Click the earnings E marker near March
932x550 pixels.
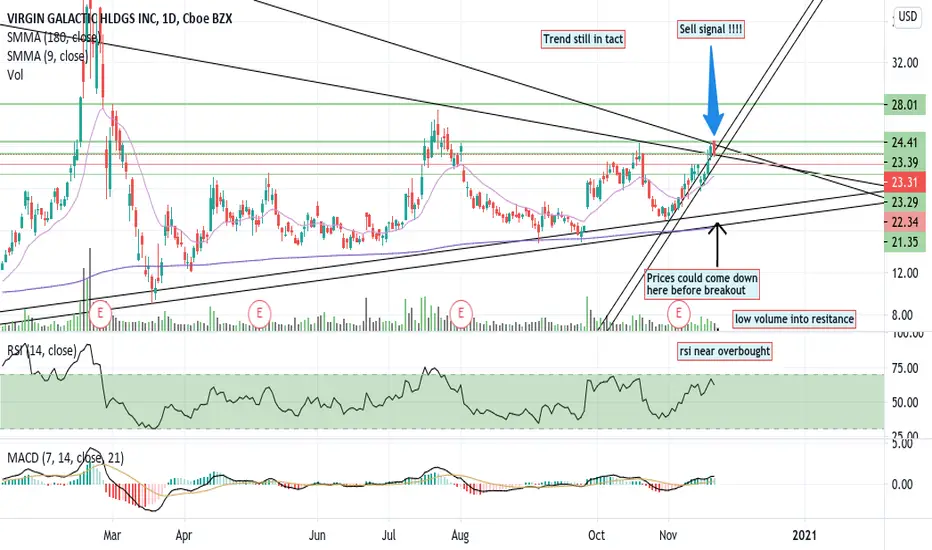pos(100,312)
